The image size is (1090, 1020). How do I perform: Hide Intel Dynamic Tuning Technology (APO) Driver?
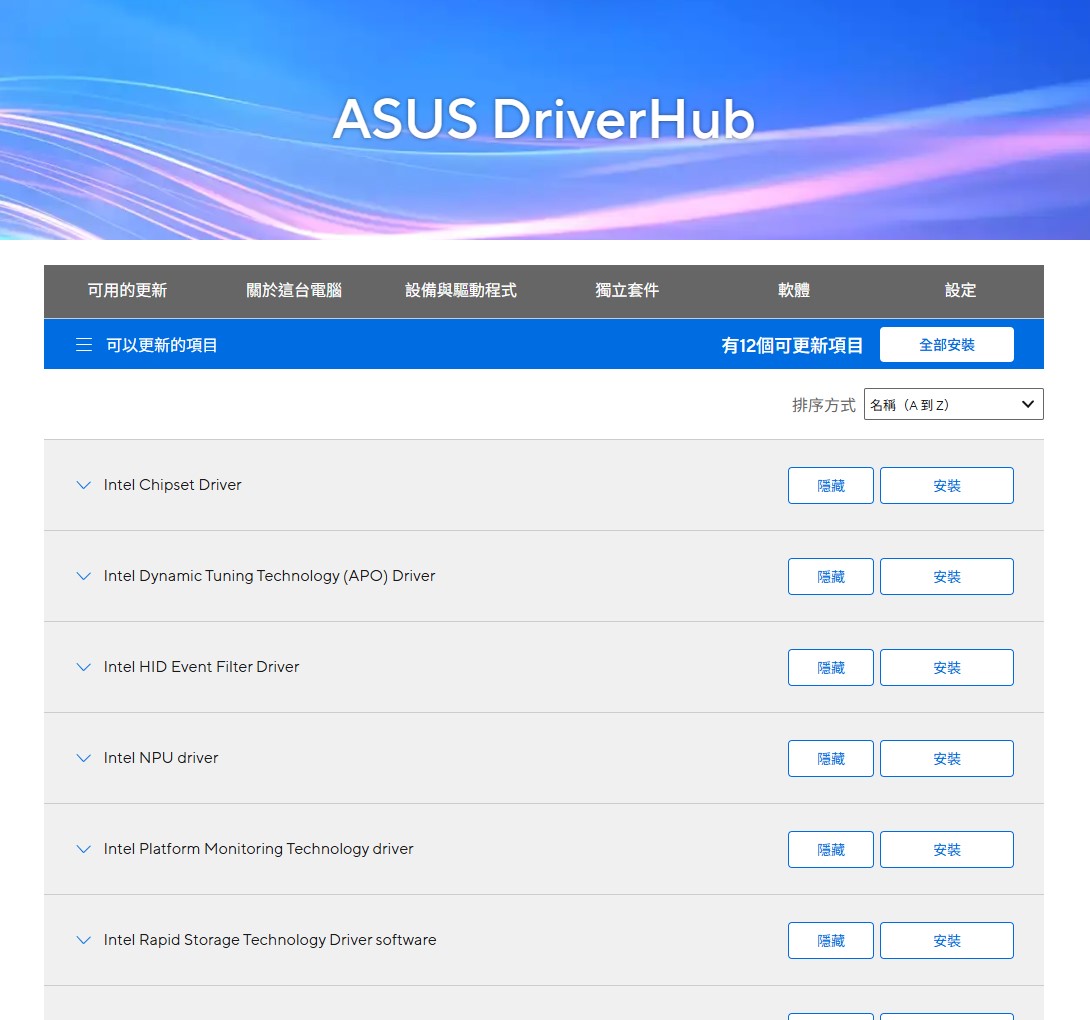click(x=831, y=576)
